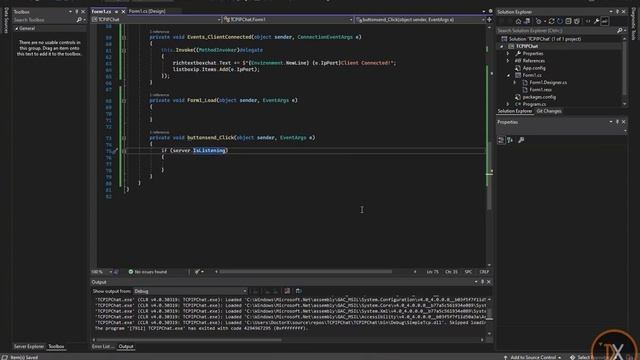Expand the References node in Solution Explorer
640x360 pixels.
coord(508,61)
